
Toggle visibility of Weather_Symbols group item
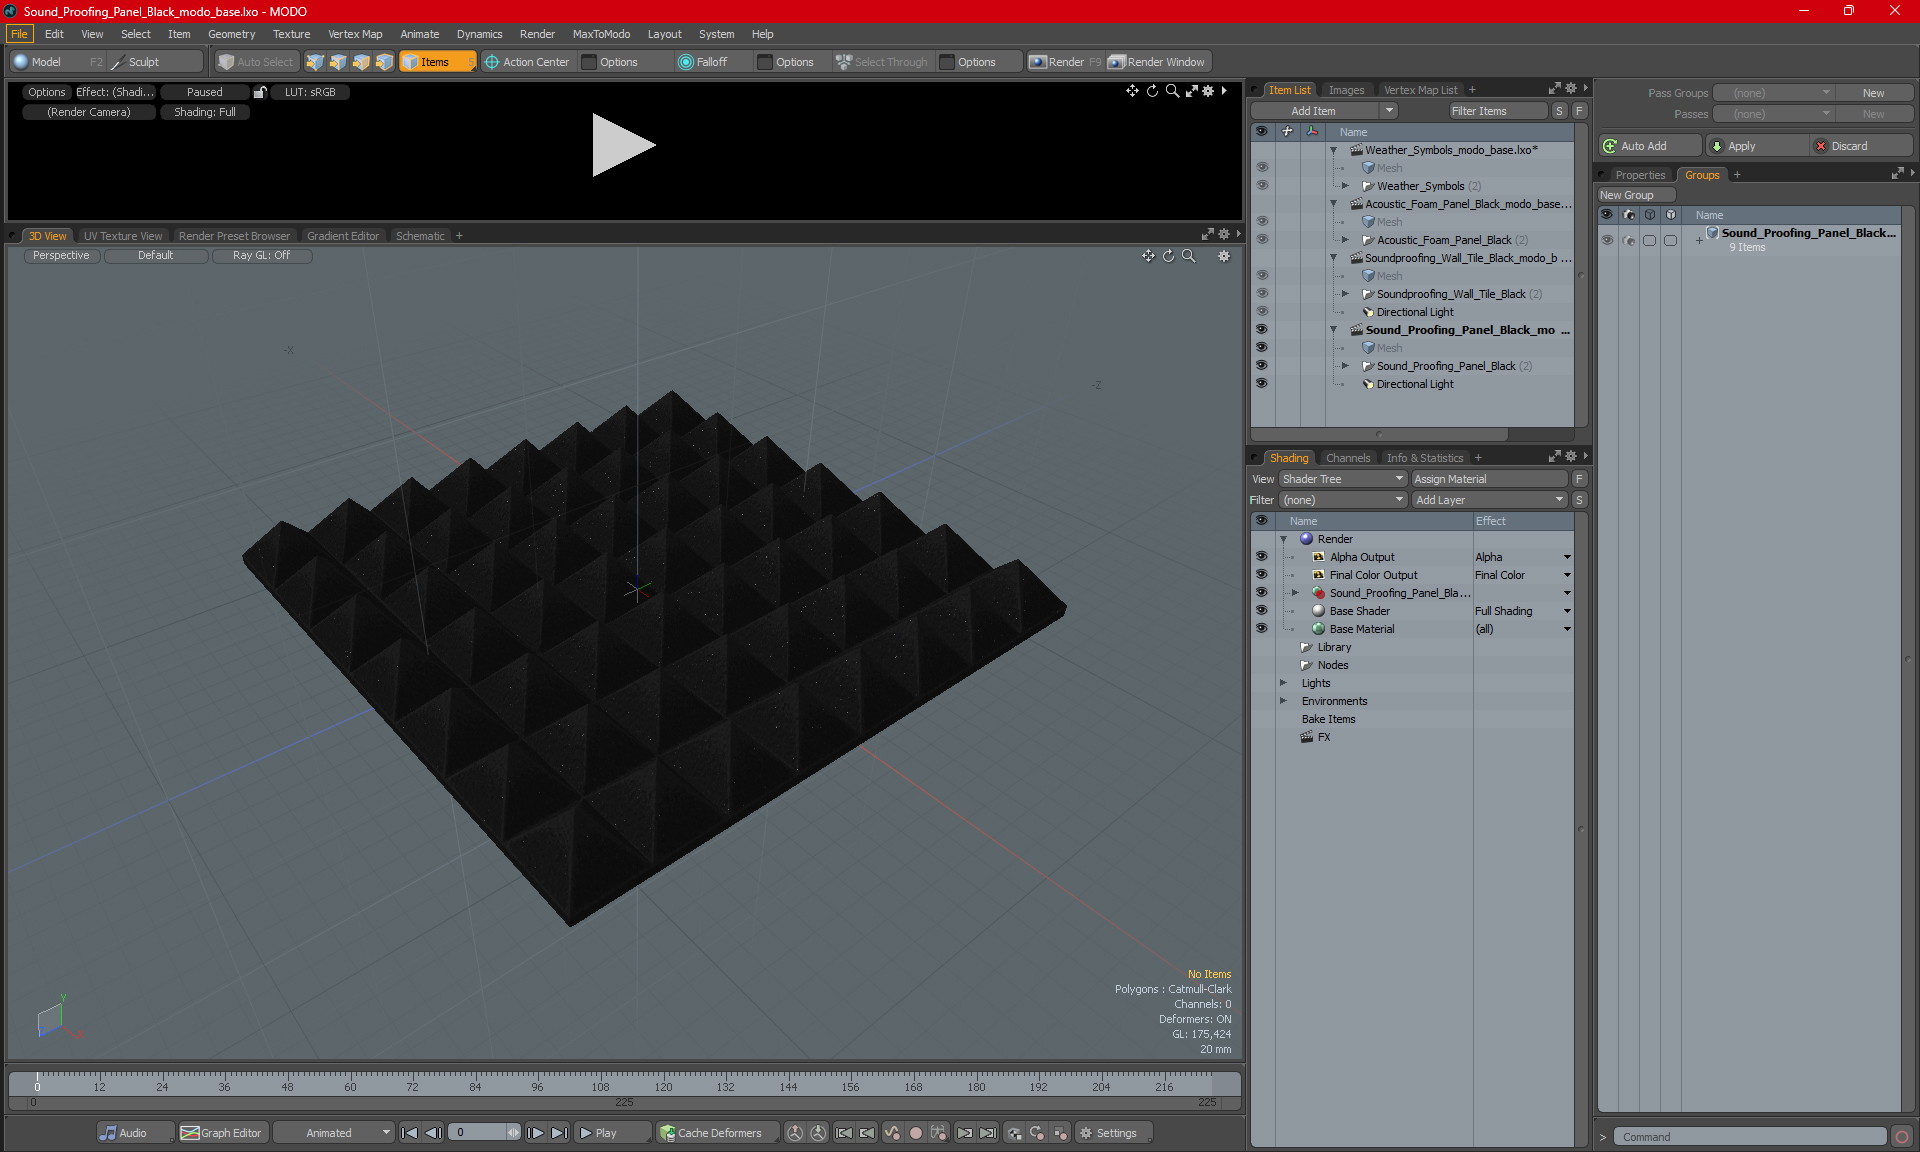pyautogui.click(x=1262, y=186)
